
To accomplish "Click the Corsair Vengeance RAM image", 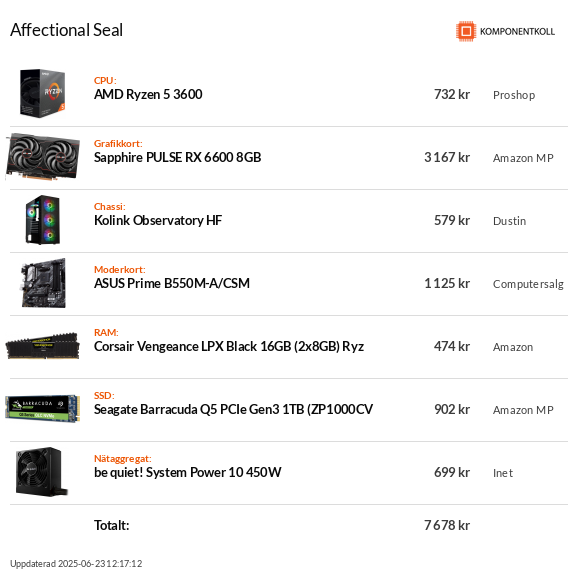I will [43, 346].
